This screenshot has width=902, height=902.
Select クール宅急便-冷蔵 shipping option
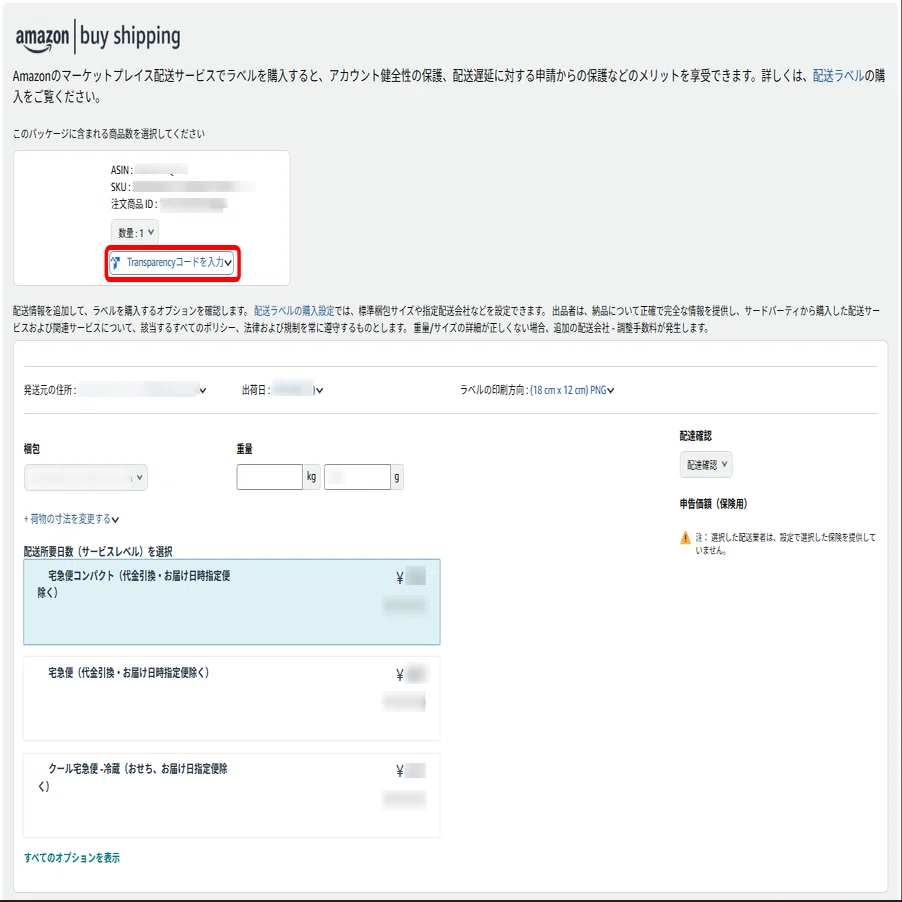click(x=232, y=795)
